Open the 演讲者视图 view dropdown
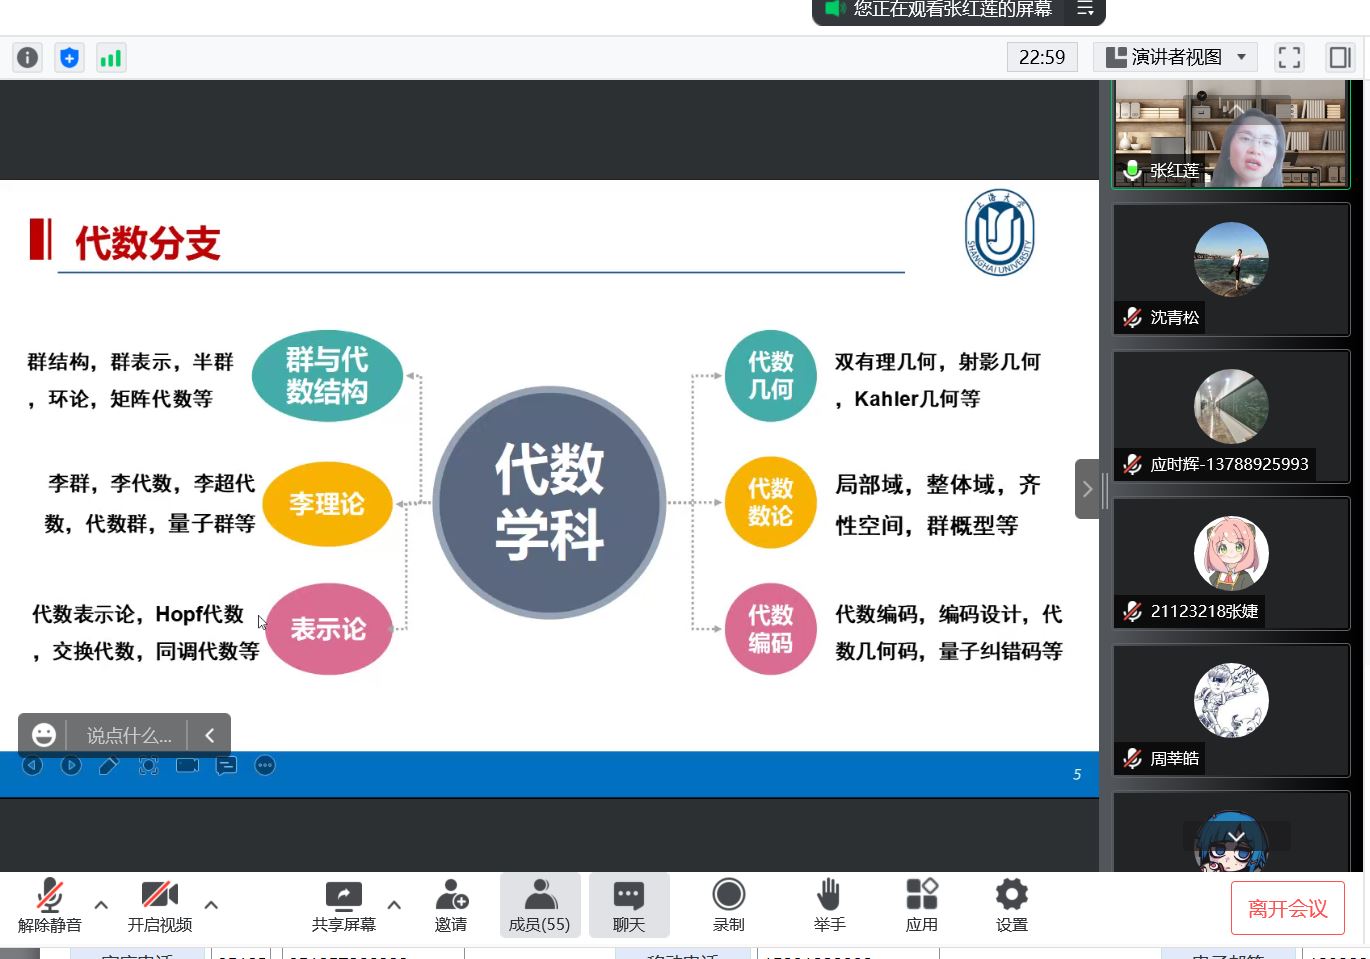The image size is (1370, 959). click(x=1176, y=57)
